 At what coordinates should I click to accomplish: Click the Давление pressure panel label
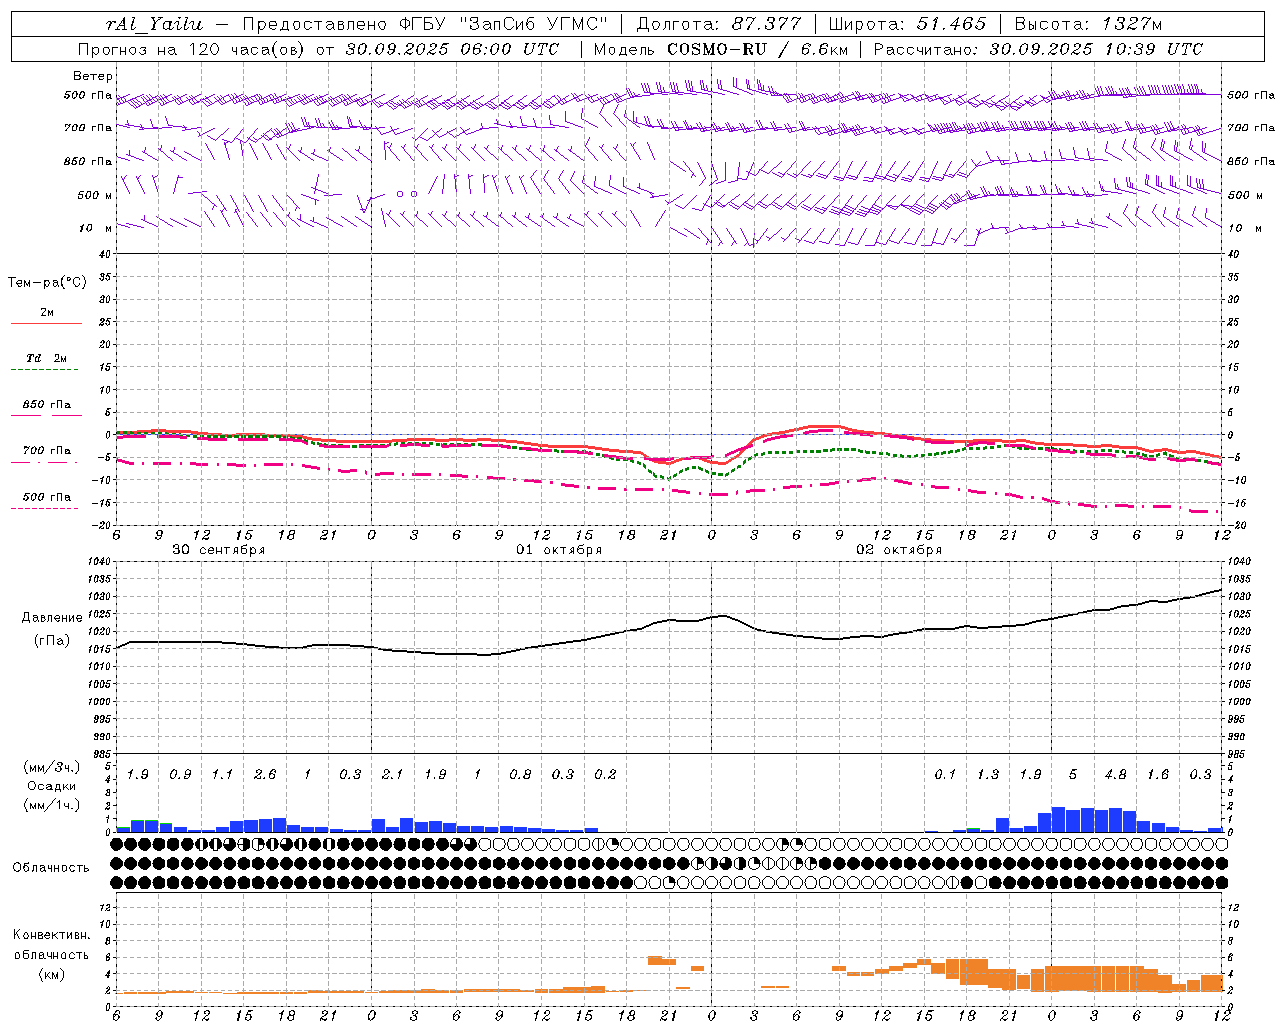point(52,618)
